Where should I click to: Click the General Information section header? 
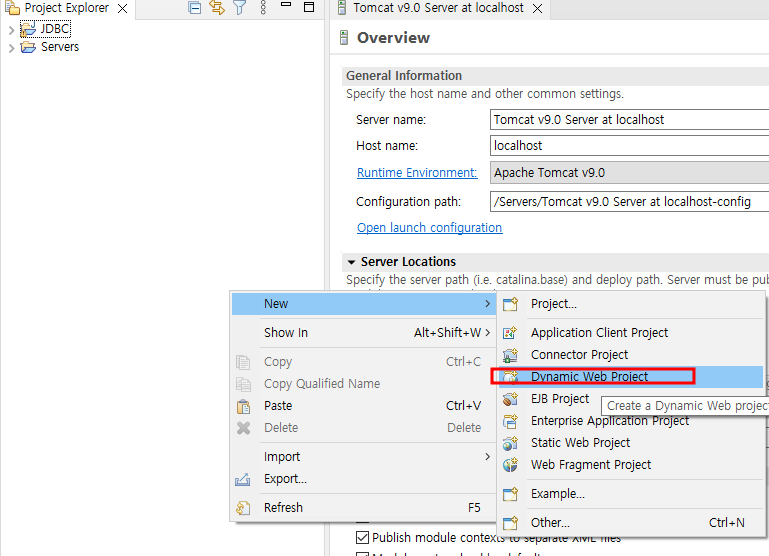point(555,76)
